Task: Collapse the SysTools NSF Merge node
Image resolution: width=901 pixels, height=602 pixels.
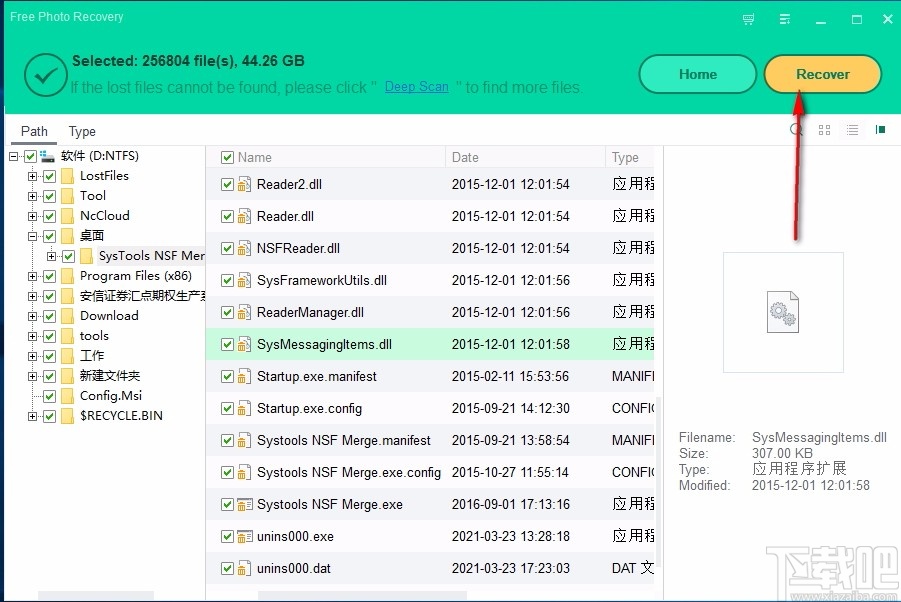Action: click(50, 255)
